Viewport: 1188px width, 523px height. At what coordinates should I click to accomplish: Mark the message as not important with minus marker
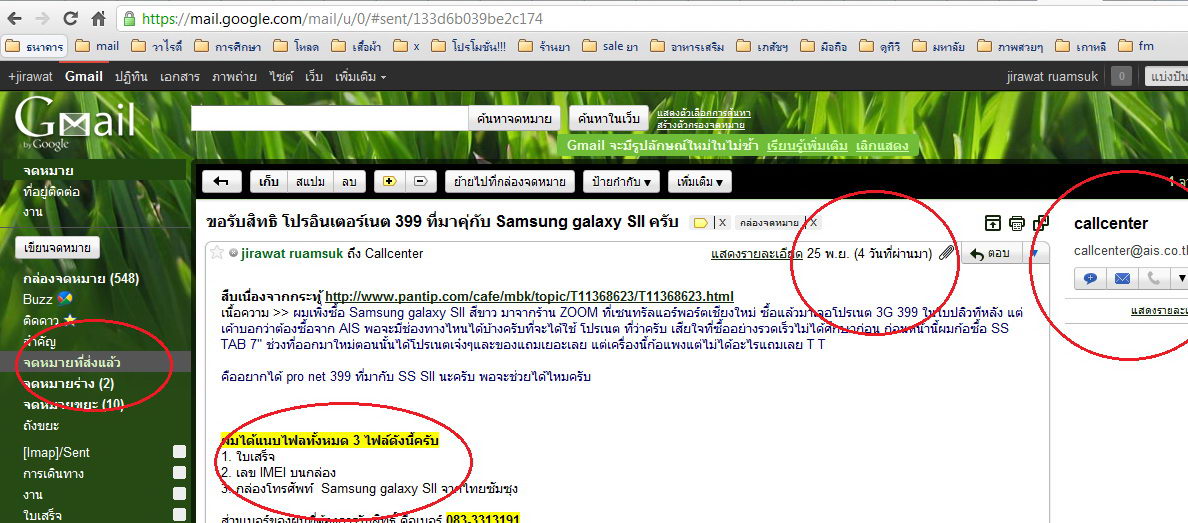420,181
